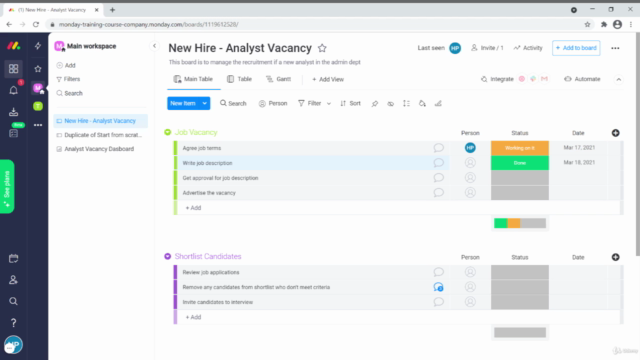This screenshot has width=640, height=360.
Task: Click Mar 17, 2021 date cell
Action: [579, 148]
